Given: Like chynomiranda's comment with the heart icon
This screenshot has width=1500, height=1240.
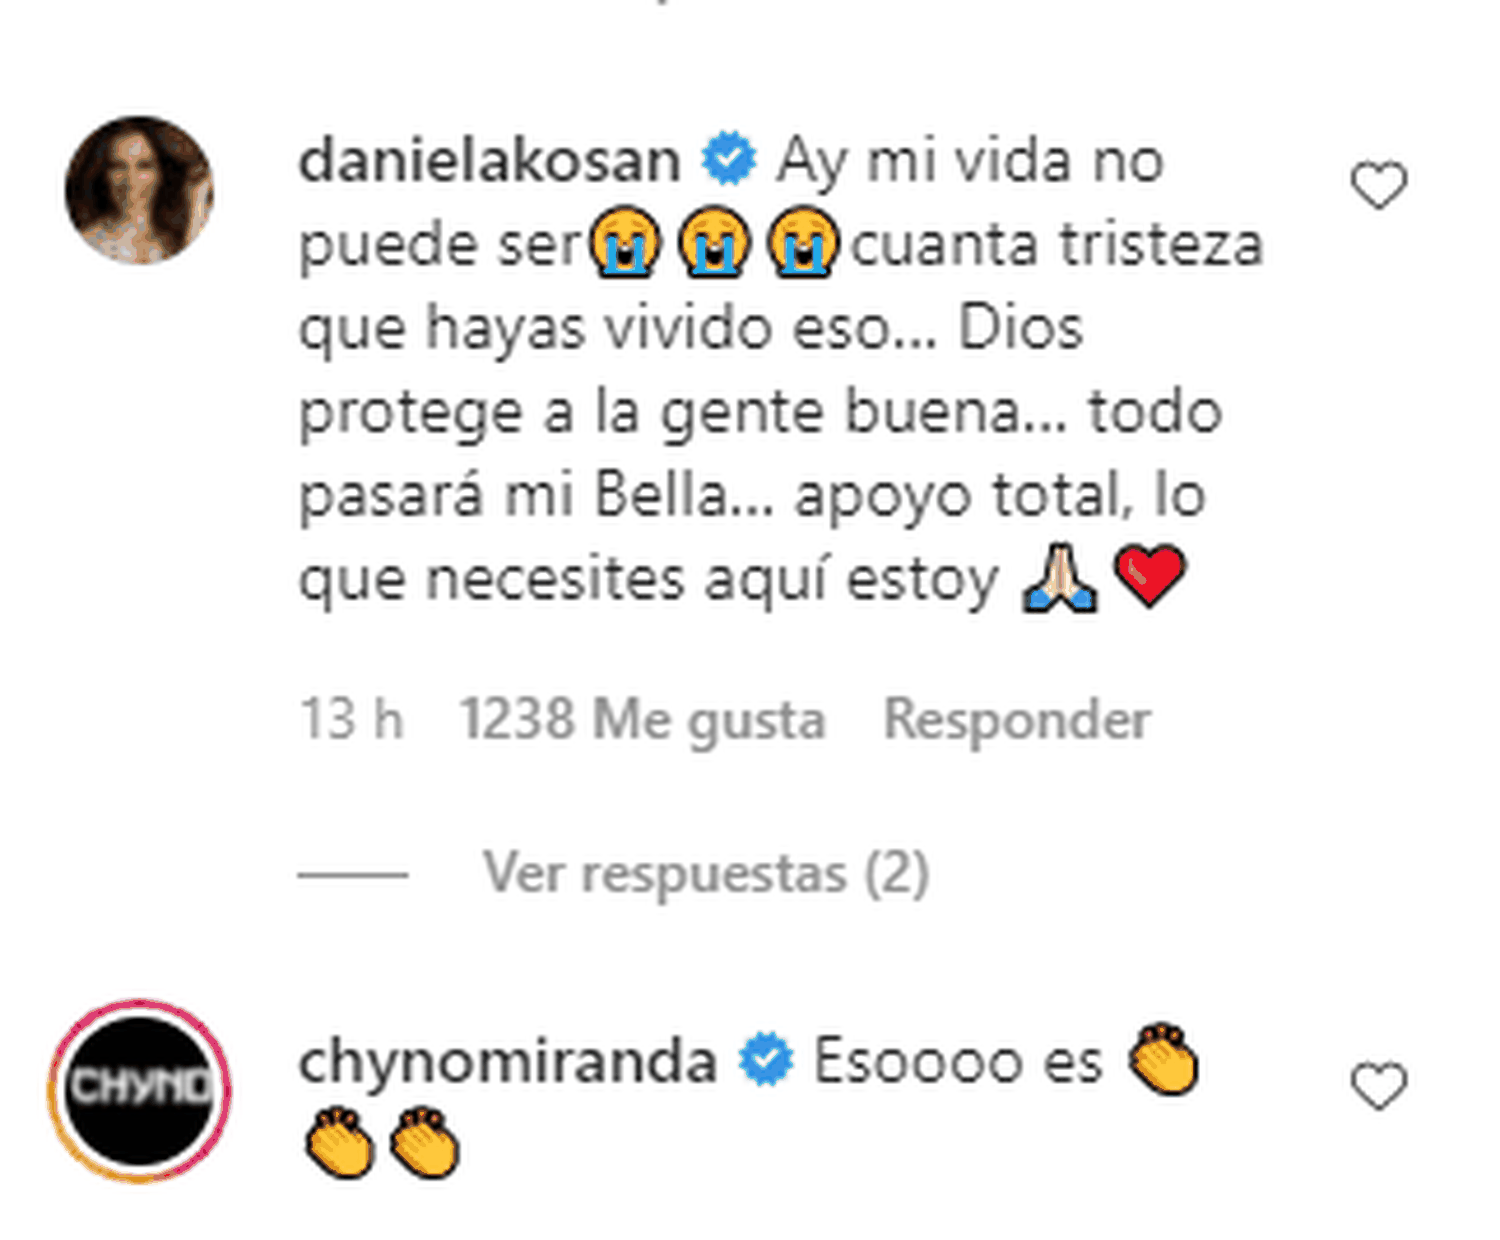Looking at the screenshot, I should [x=1379, y=1086].
